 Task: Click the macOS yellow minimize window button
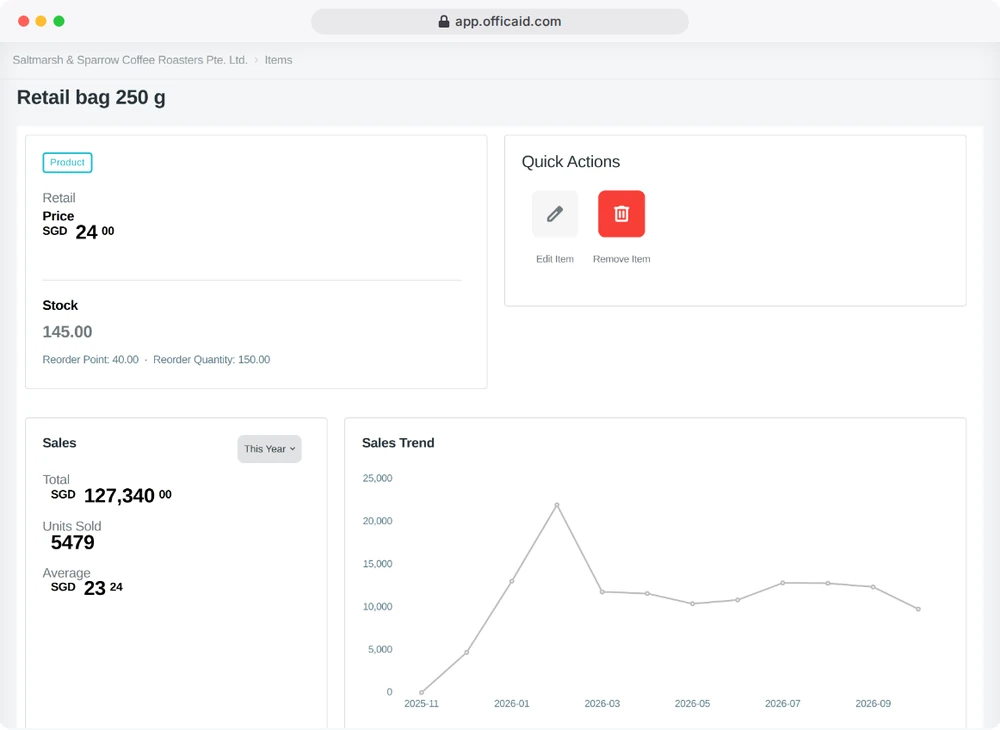[41, 21]
